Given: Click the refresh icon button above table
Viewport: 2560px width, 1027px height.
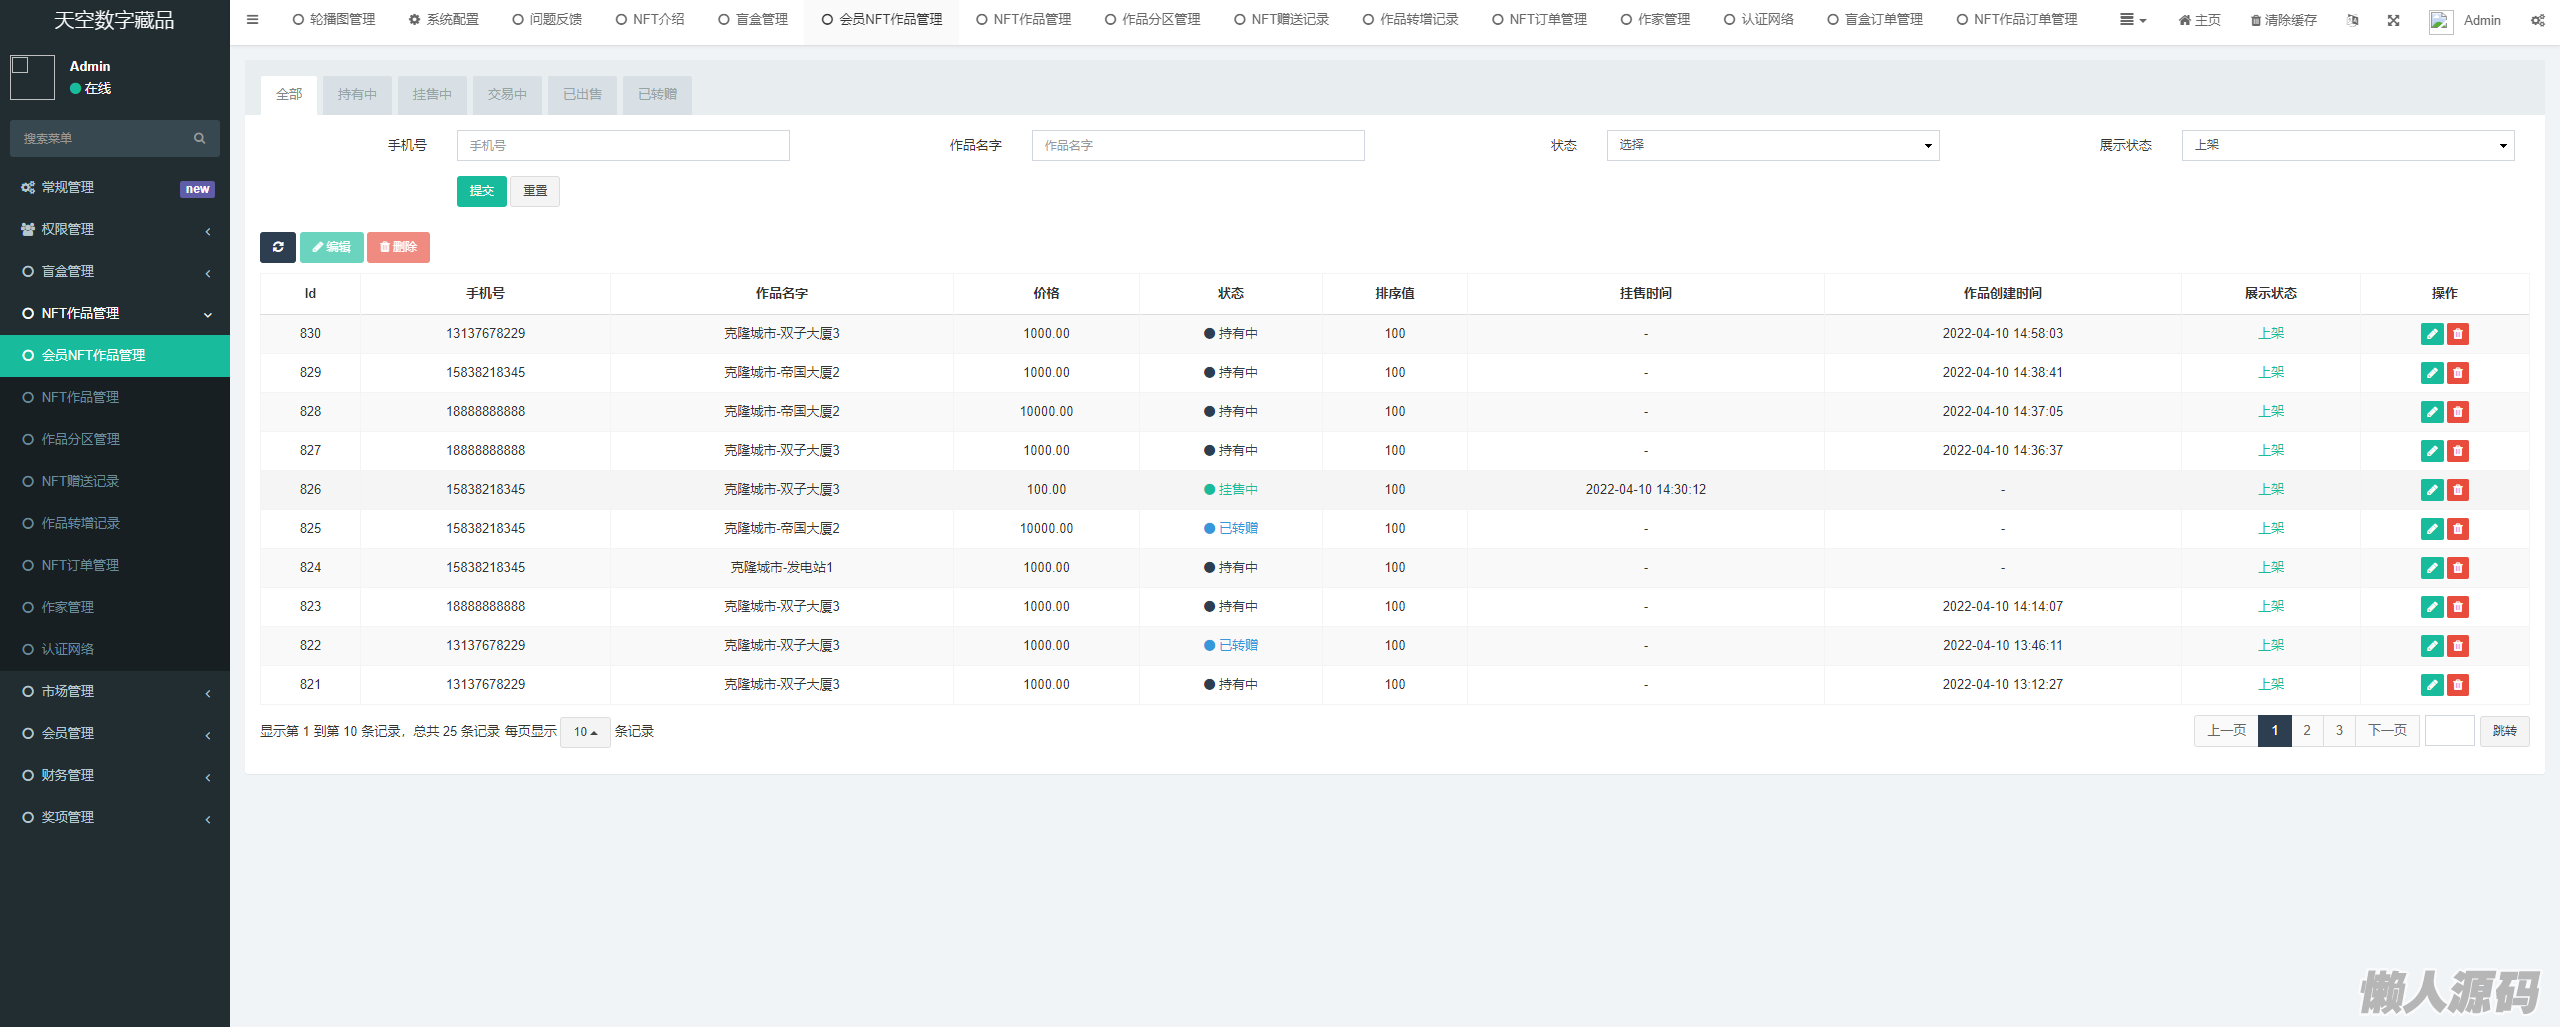Looking at the screenshot, I should pos(277,247).
